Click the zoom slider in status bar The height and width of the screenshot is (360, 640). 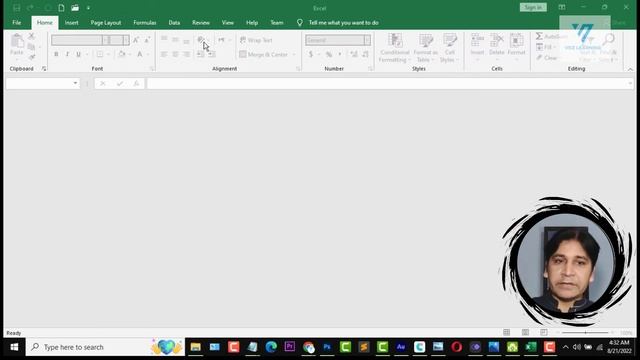point(585,333)
